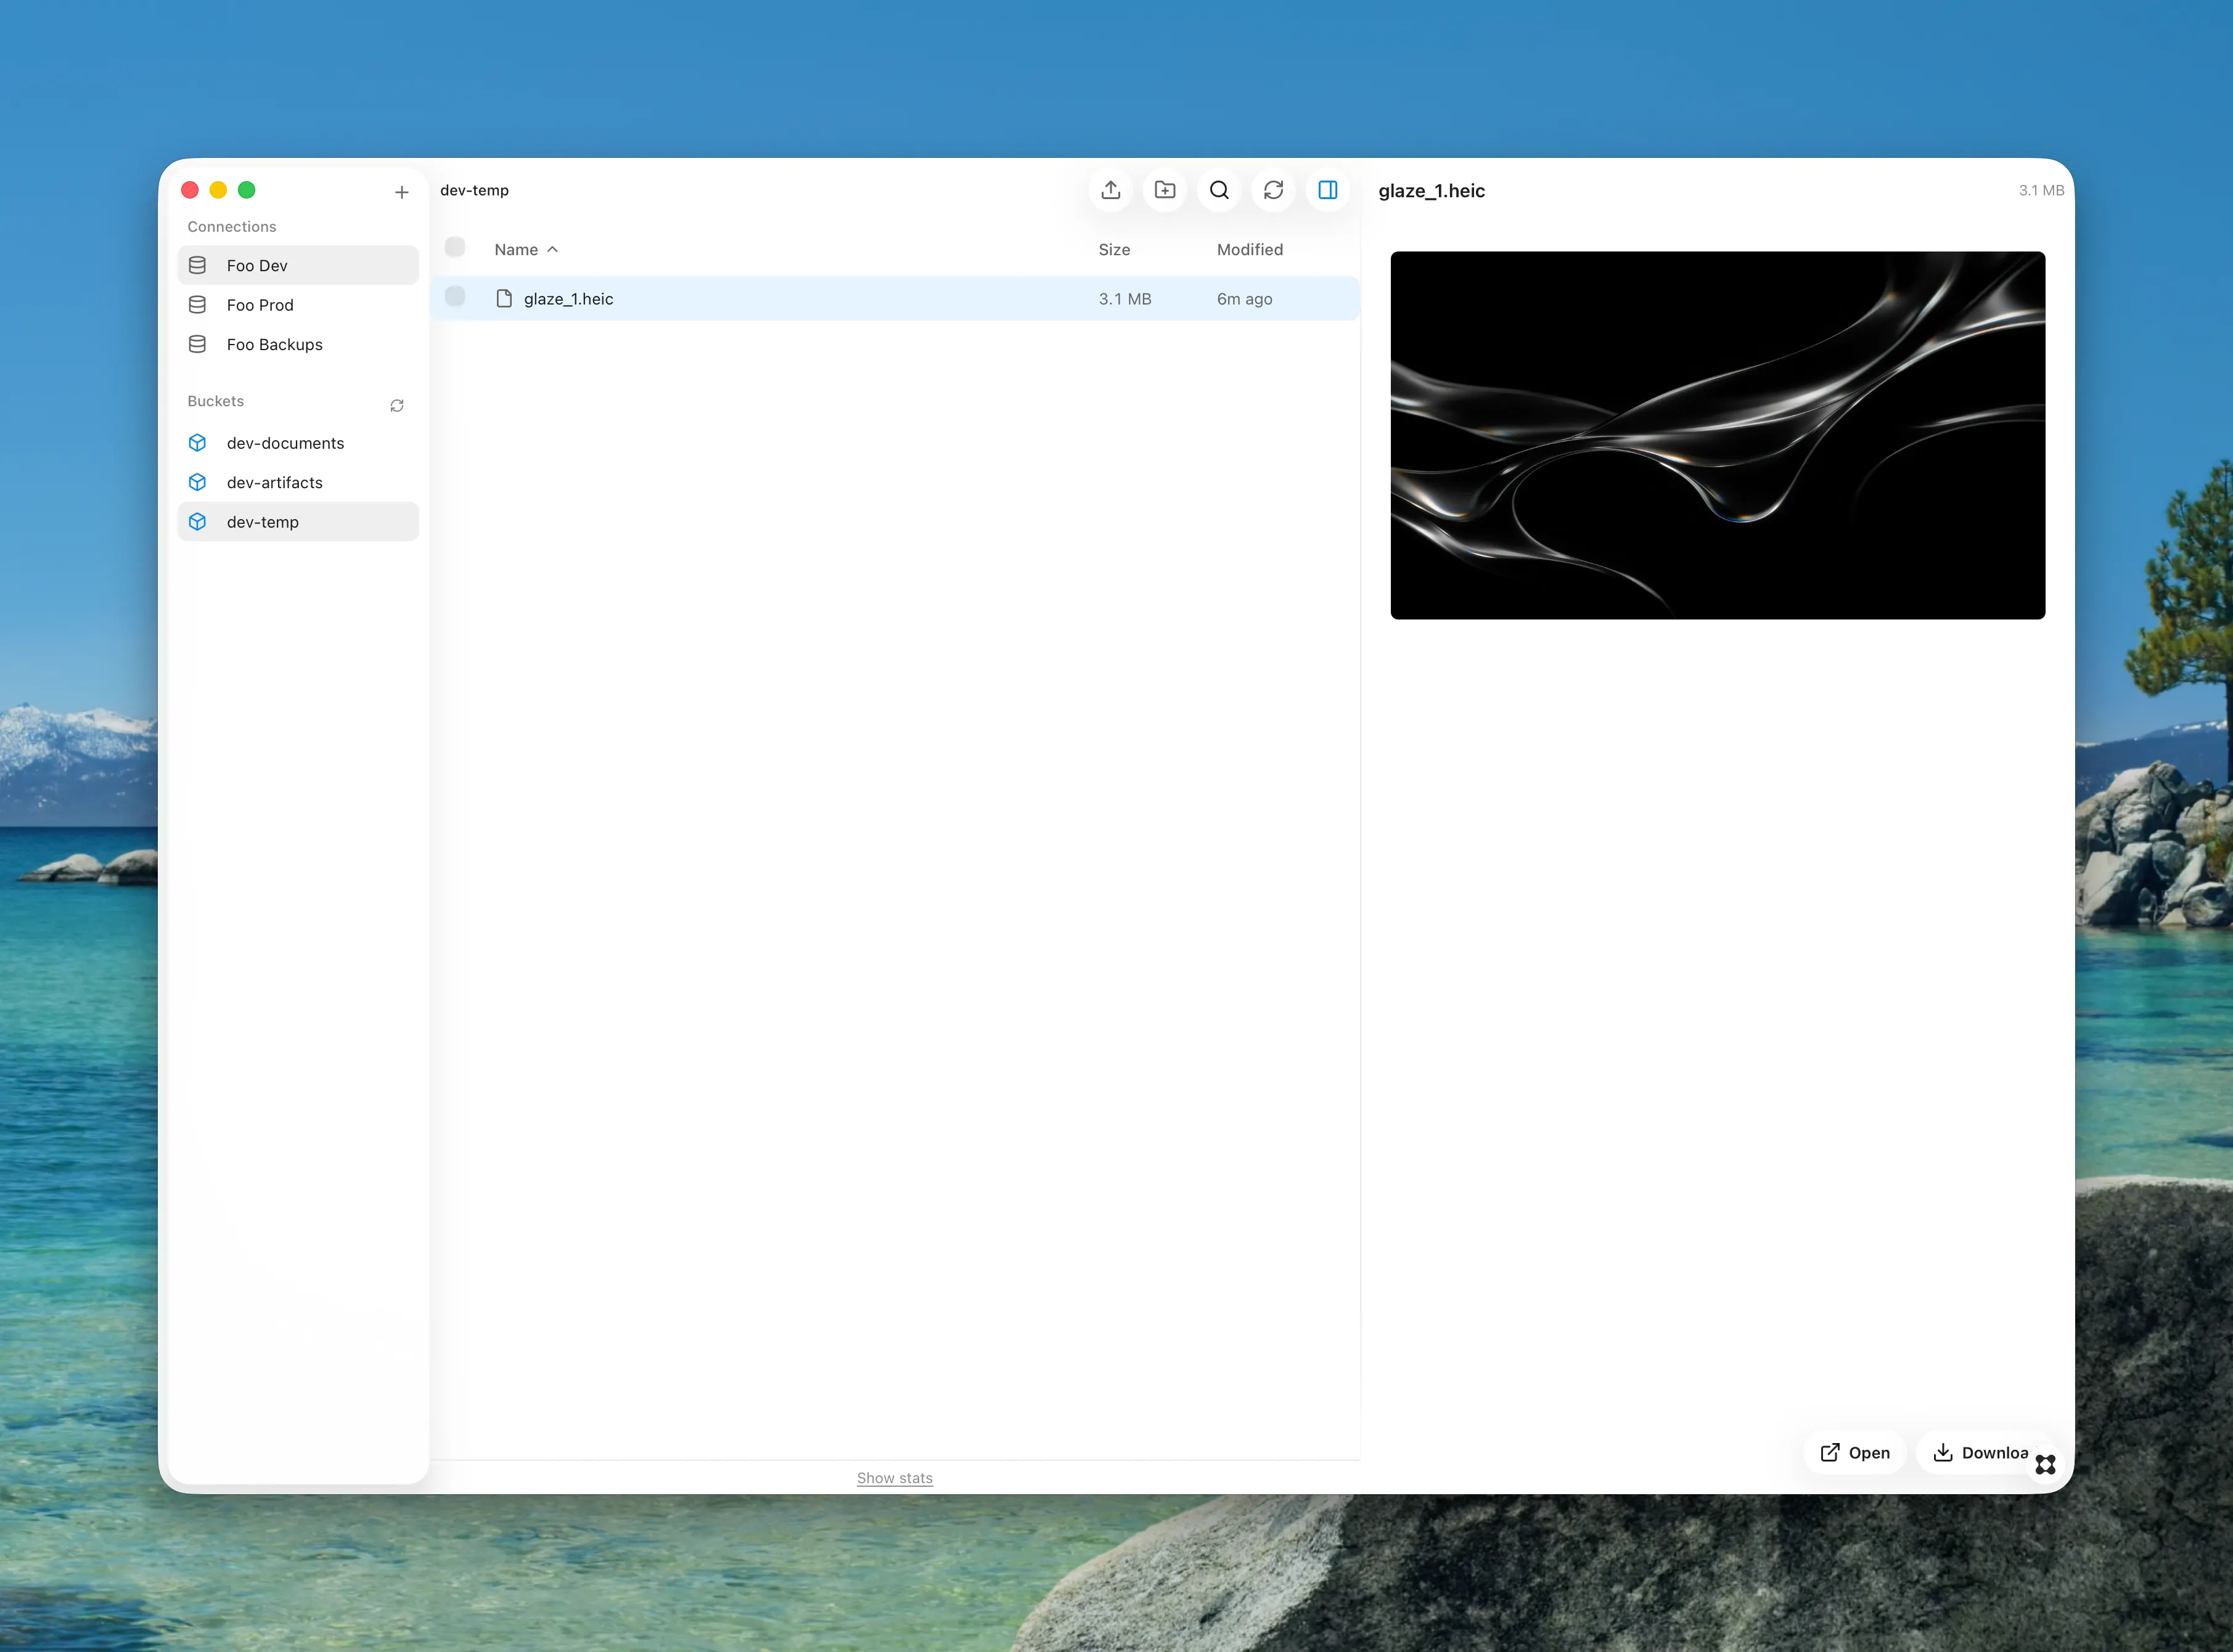Click the upload icon in toolbar
The width and height of the screenshot is (2233, 1652).
pos(1110,190)
